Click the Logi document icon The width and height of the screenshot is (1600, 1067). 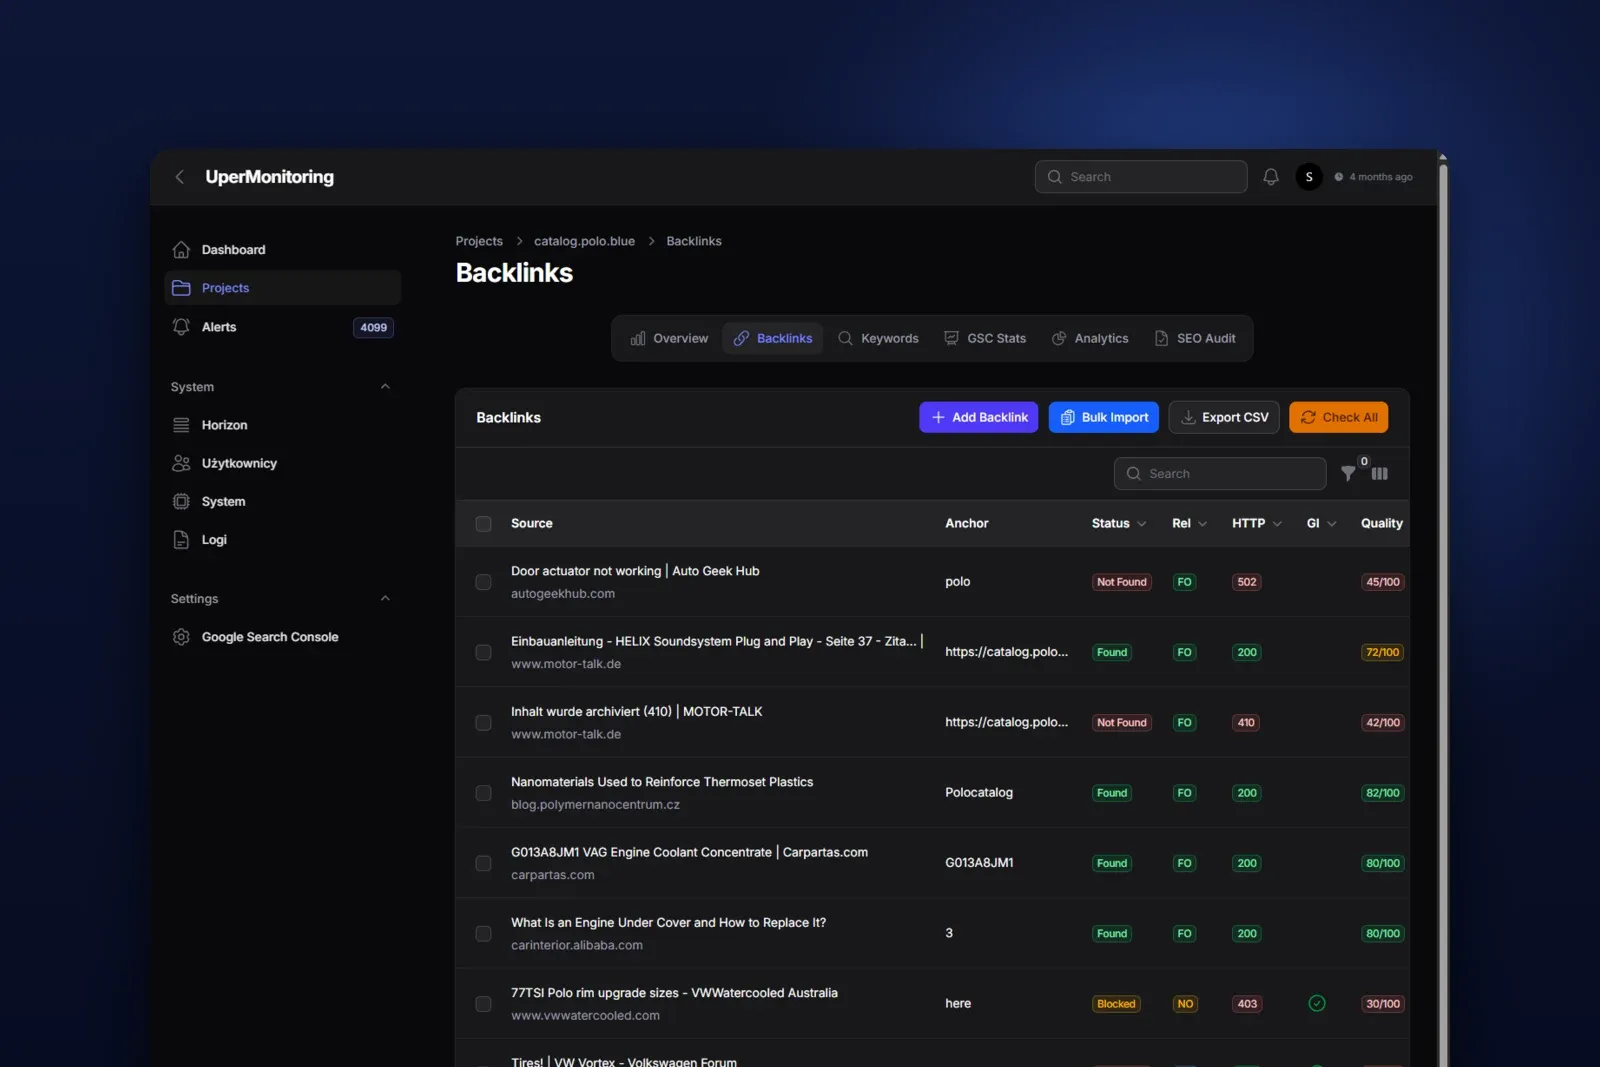[x=181, y=540]
